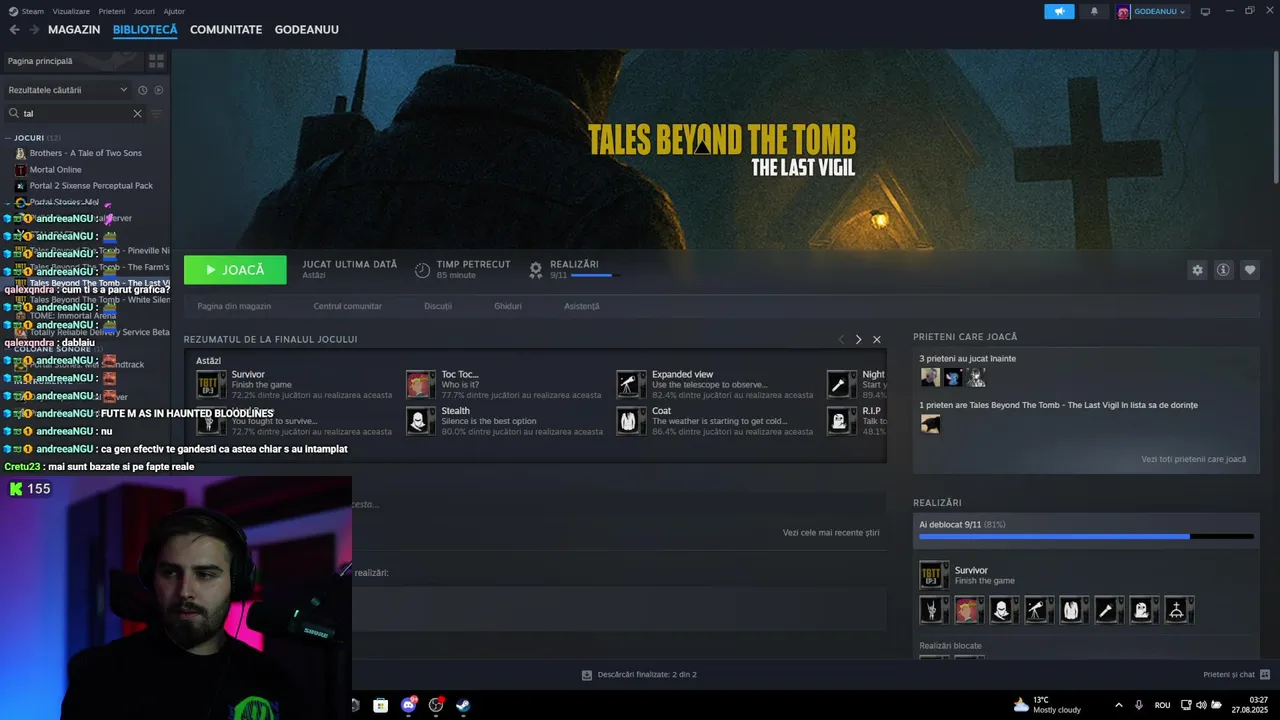1280x720 pixels.
Task: Open game settings gear icon
Action: coord(1197,270)
